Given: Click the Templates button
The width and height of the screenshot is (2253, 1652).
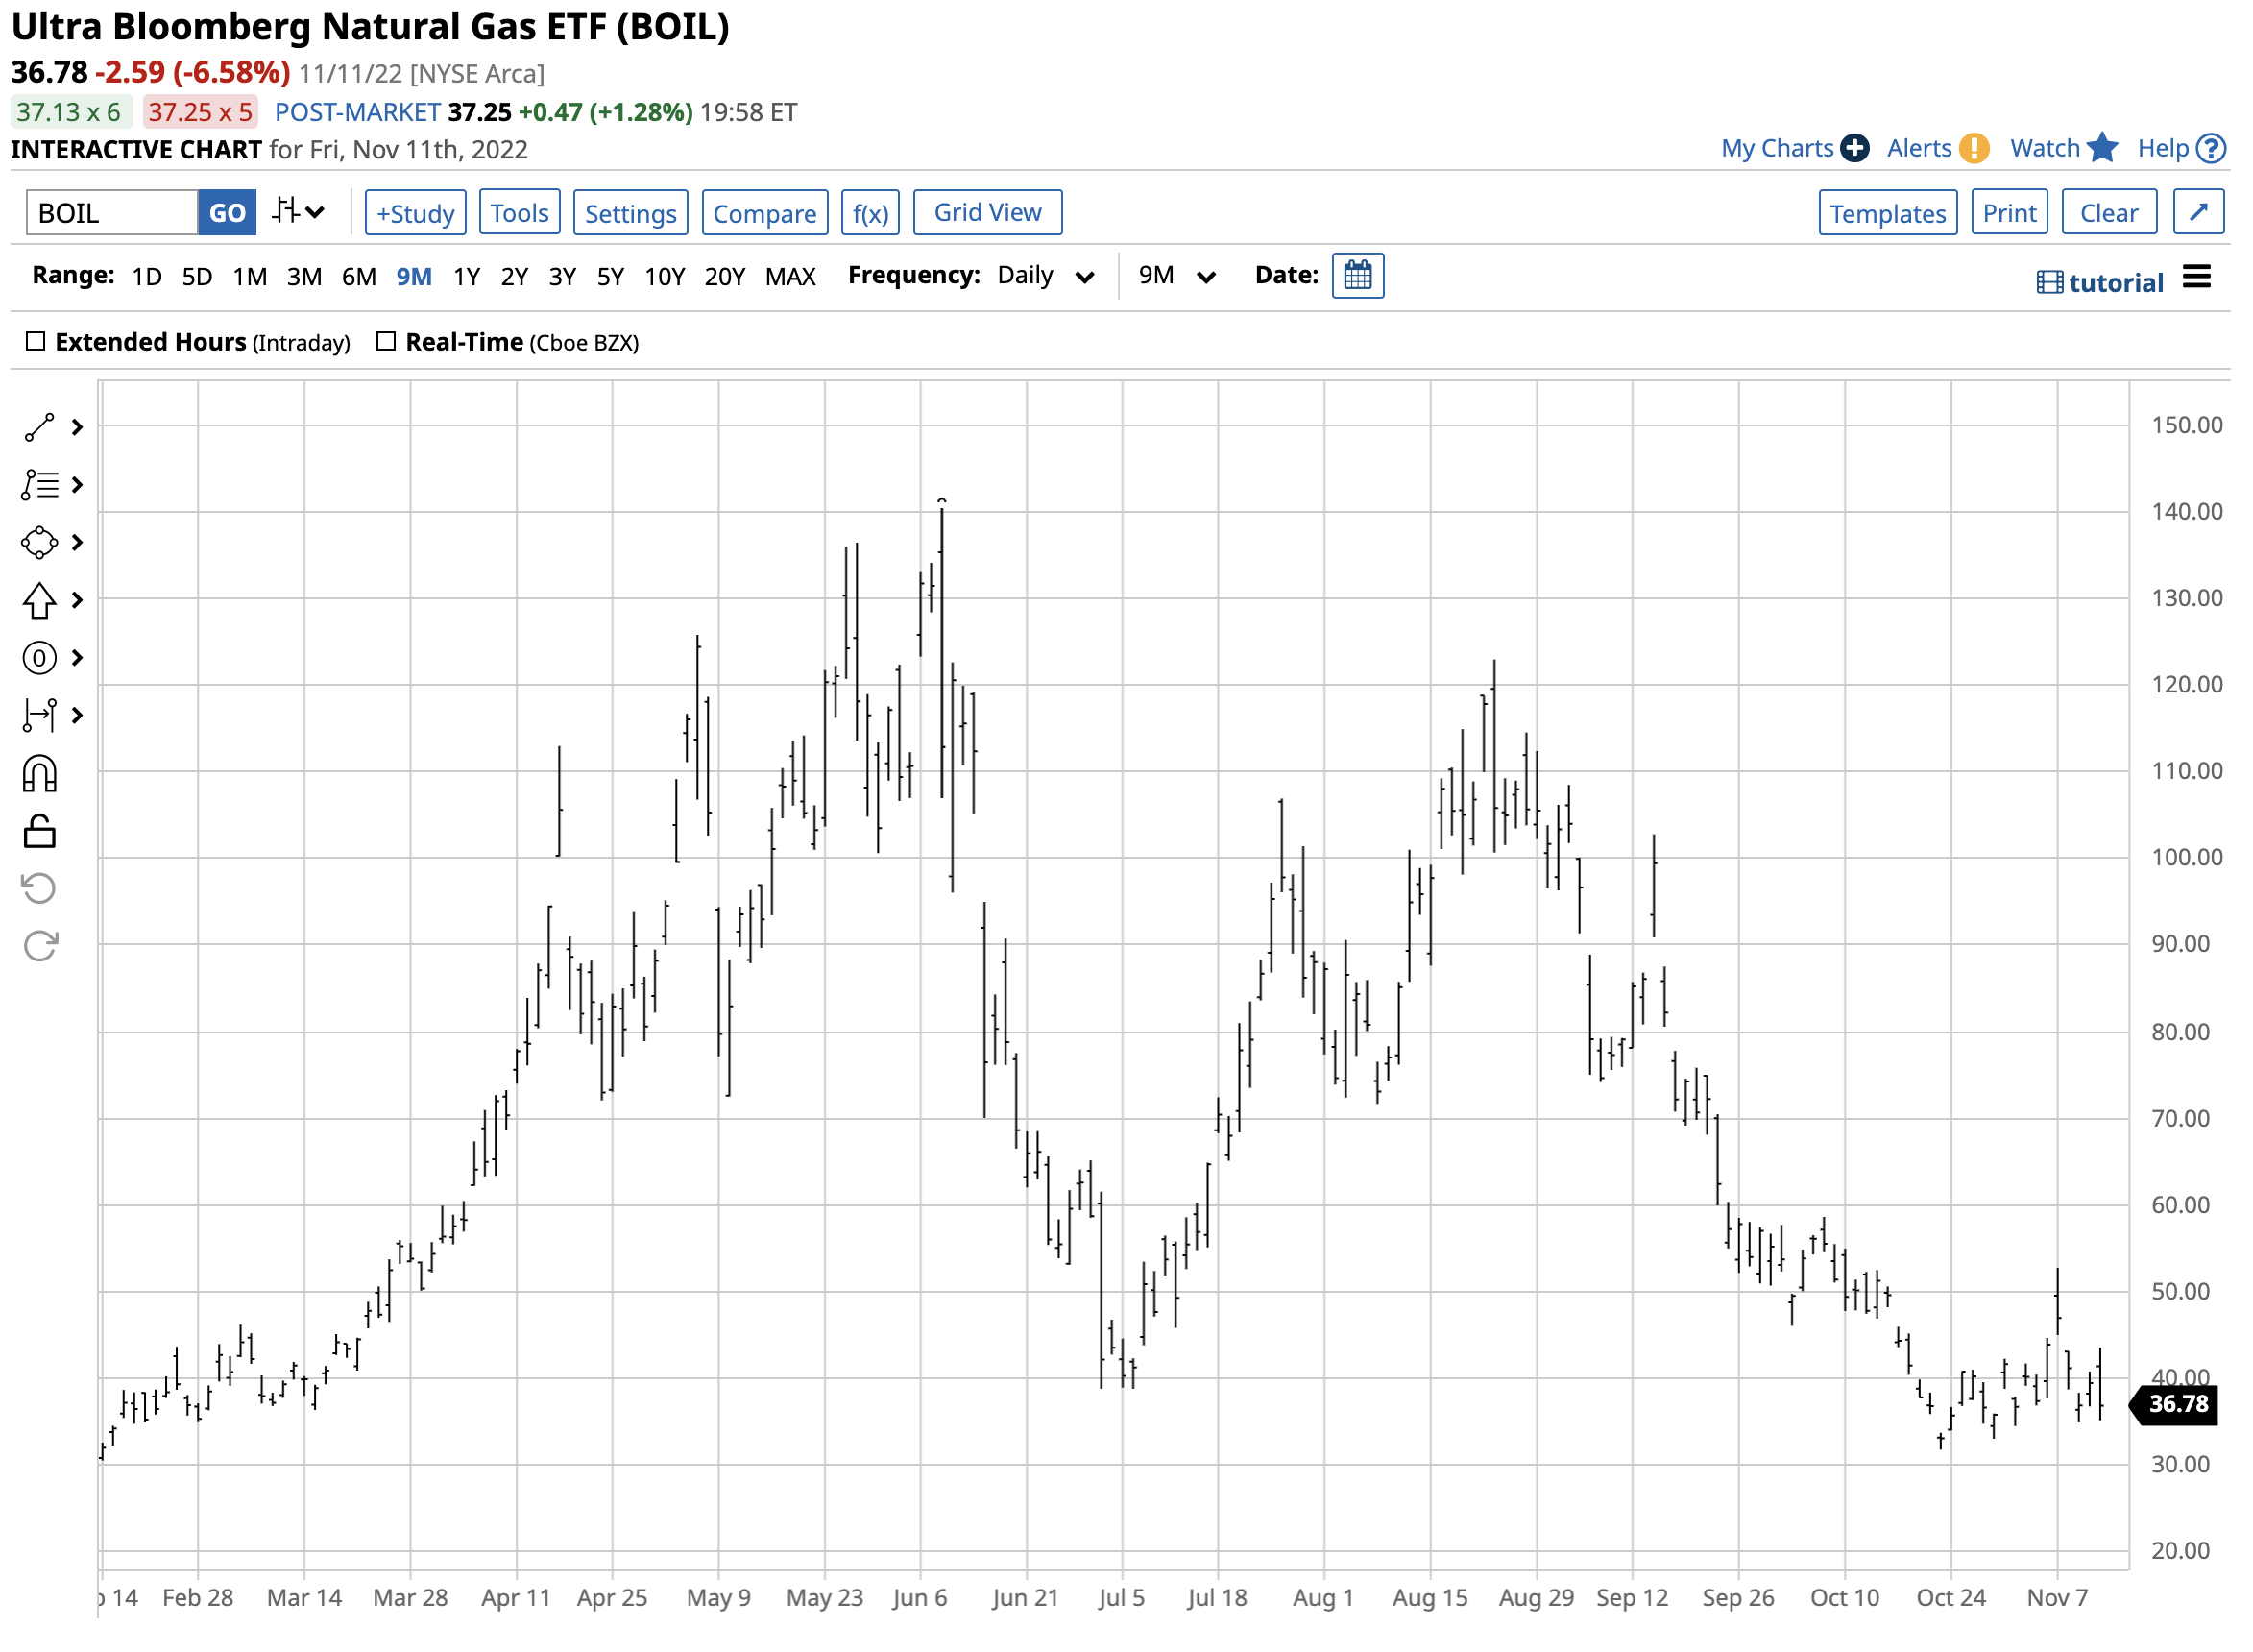Looking at the screenshot, I should [x=1887, y=214].
